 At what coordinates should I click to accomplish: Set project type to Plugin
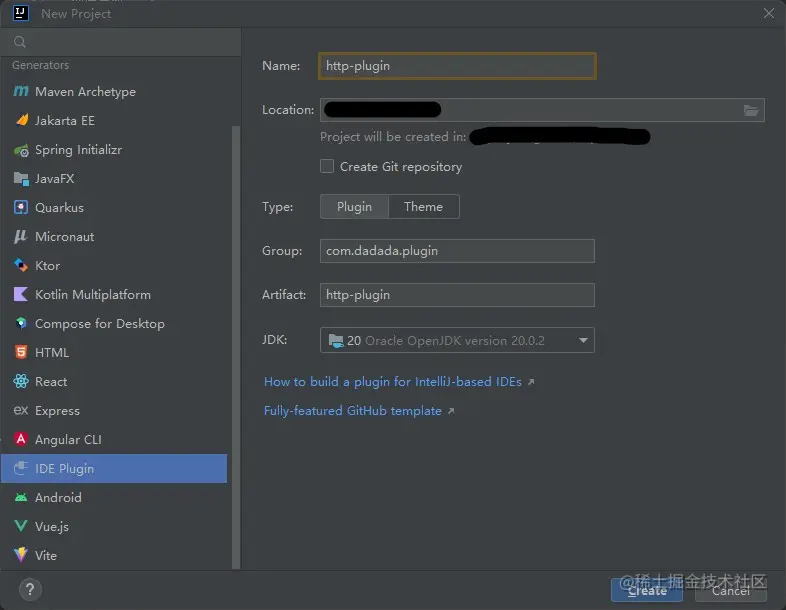[354, 207]
